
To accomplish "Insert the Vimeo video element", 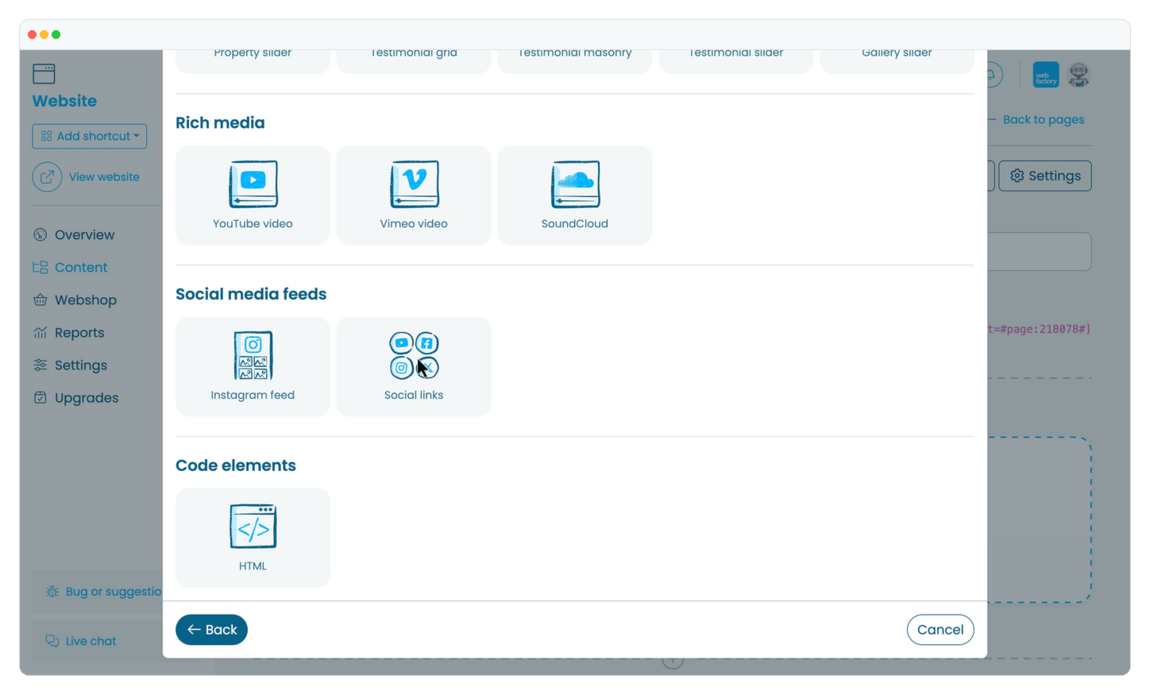I will click(414, 195).
